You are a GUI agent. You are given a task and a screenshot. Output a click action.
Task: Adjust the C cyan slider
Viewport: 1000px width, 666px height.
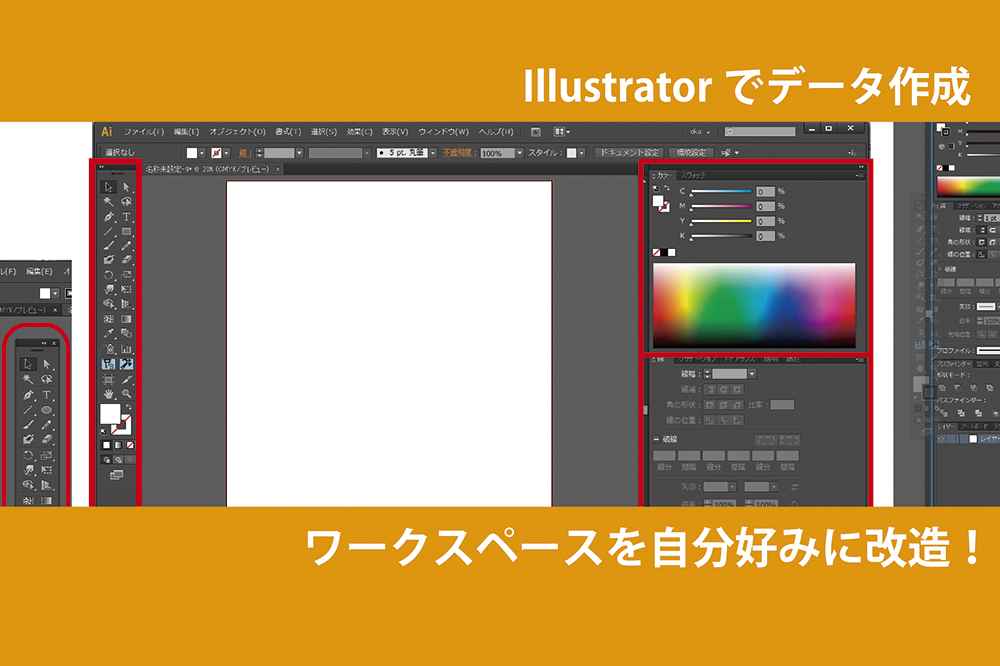click(x=721, y=191)
